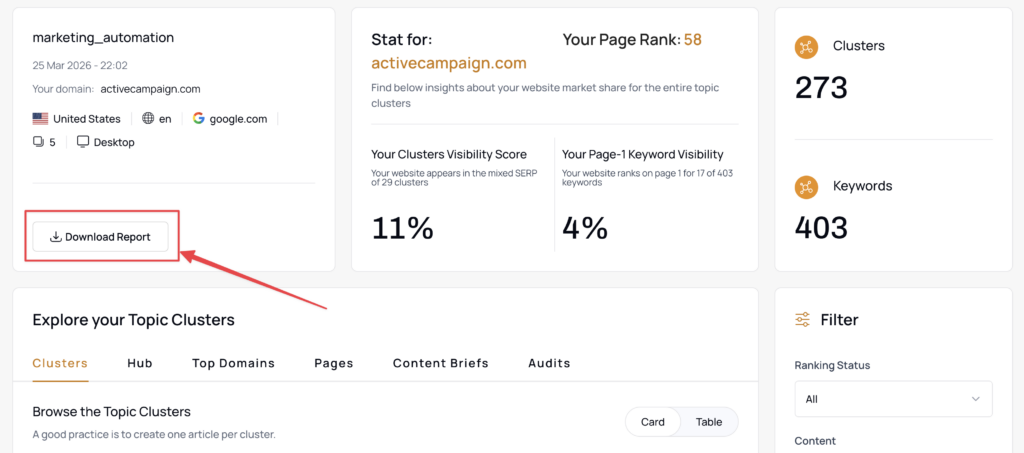
Task: Open the Ranking Status dropdown
Action: point(893,399)
